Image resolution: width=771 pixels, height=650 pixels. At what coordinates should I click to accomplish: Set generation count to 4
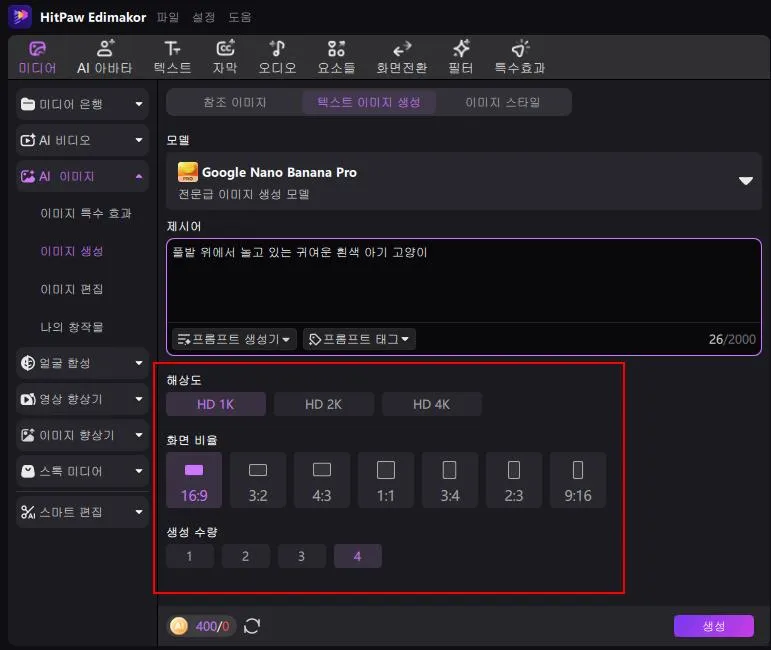(x=357, y=556)
